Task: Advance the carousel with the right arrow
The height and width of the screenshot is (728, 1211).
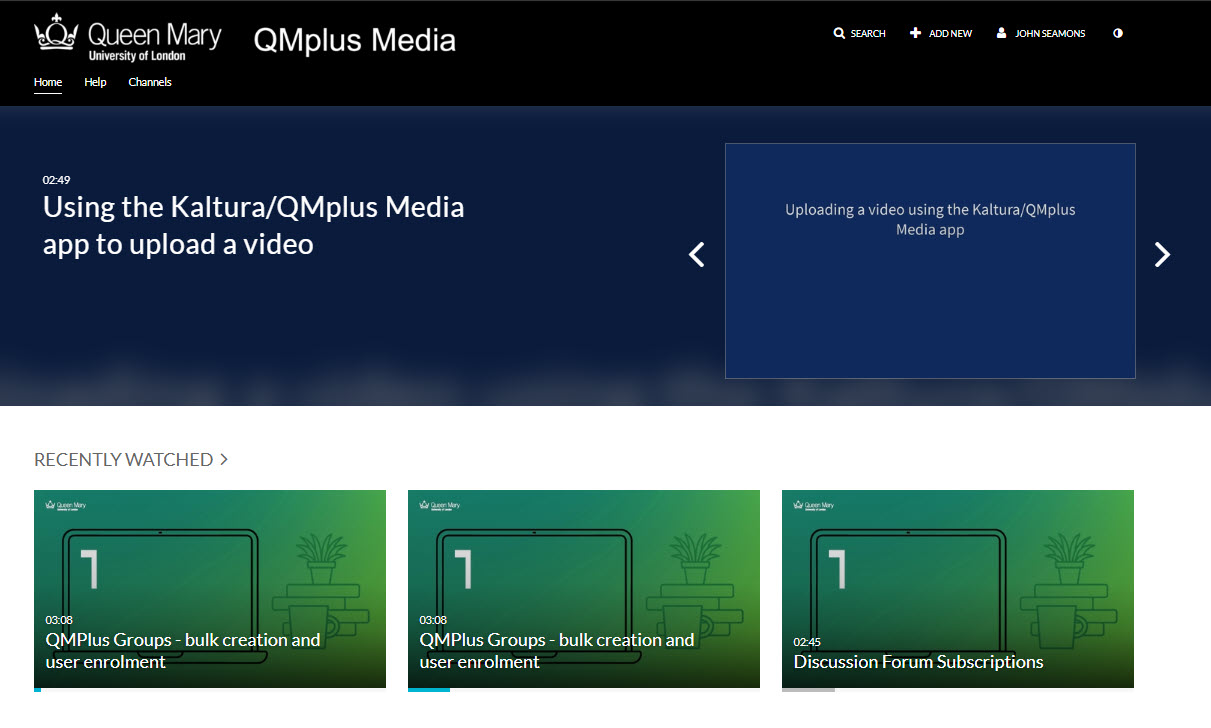Action: click(x=1162, y=255)
